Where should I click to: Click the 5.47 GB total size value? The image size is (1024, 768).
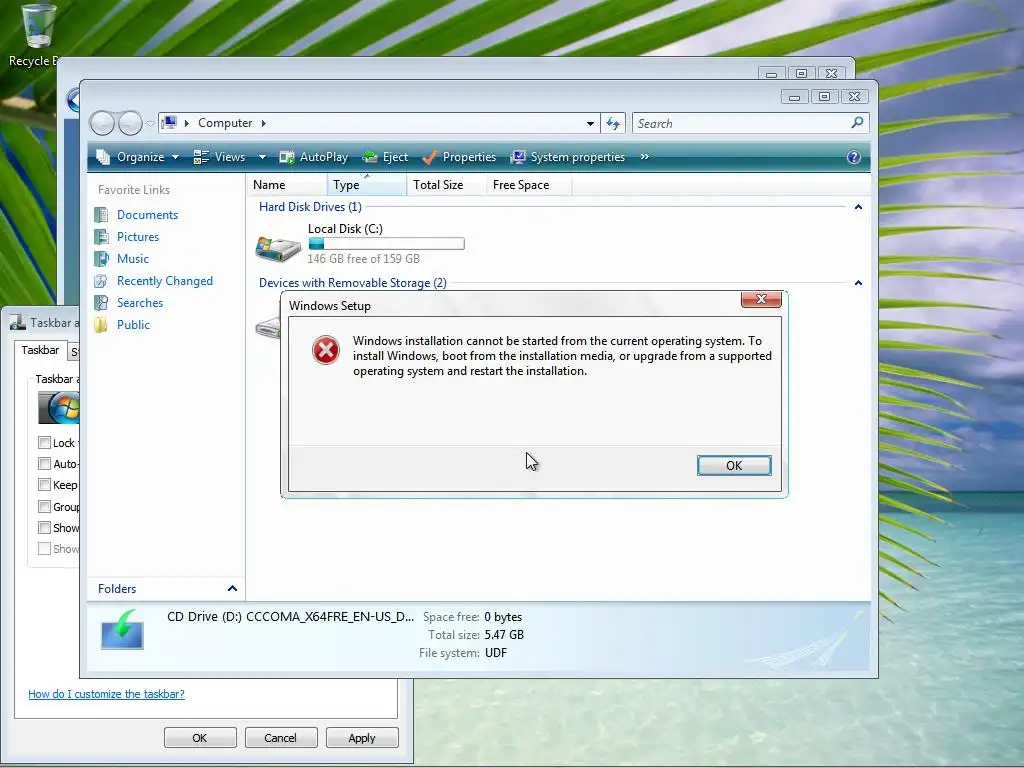click(504, 635)
